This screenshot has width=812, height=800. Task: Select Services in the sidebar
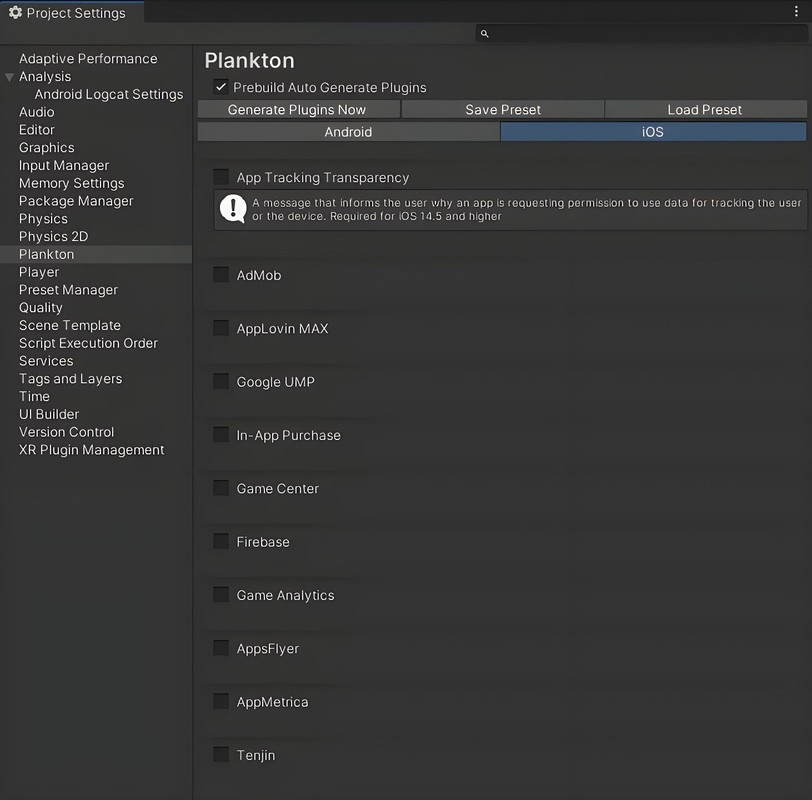coord(46,361)
